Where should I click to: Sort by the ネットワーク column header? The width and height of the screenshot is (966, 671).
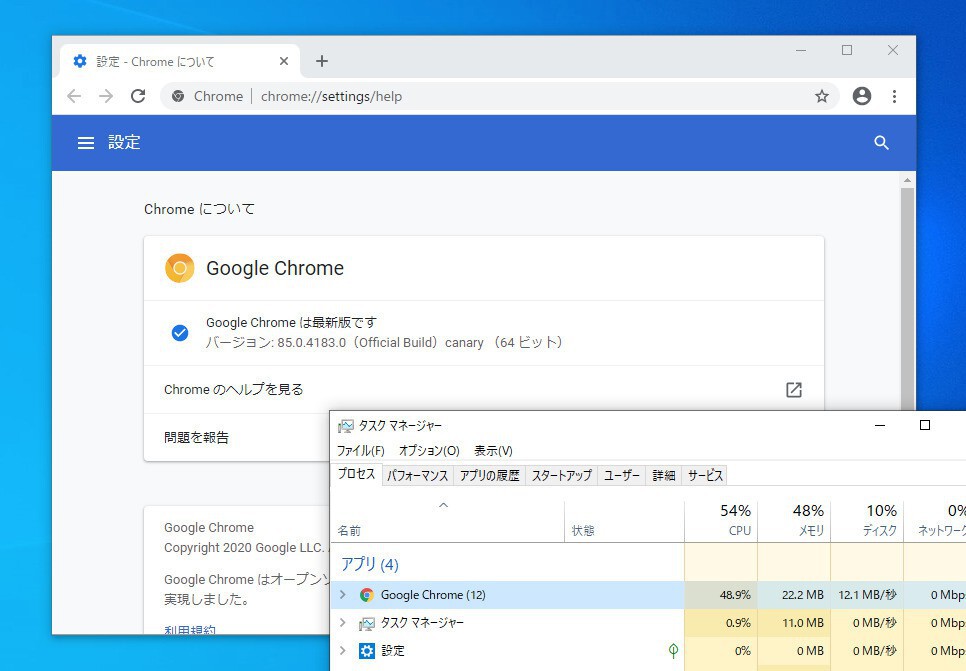[935, 521]
